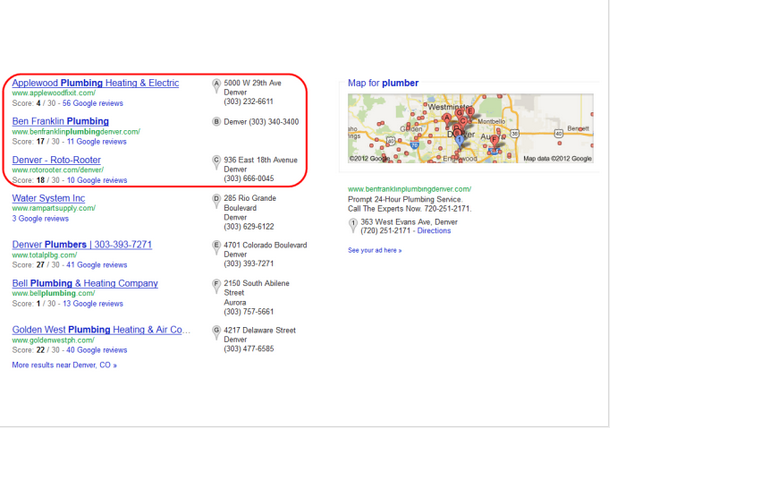Click the www.rotorooter.com/denver/ URL text
768x480 pixels.
click(58, 170)
